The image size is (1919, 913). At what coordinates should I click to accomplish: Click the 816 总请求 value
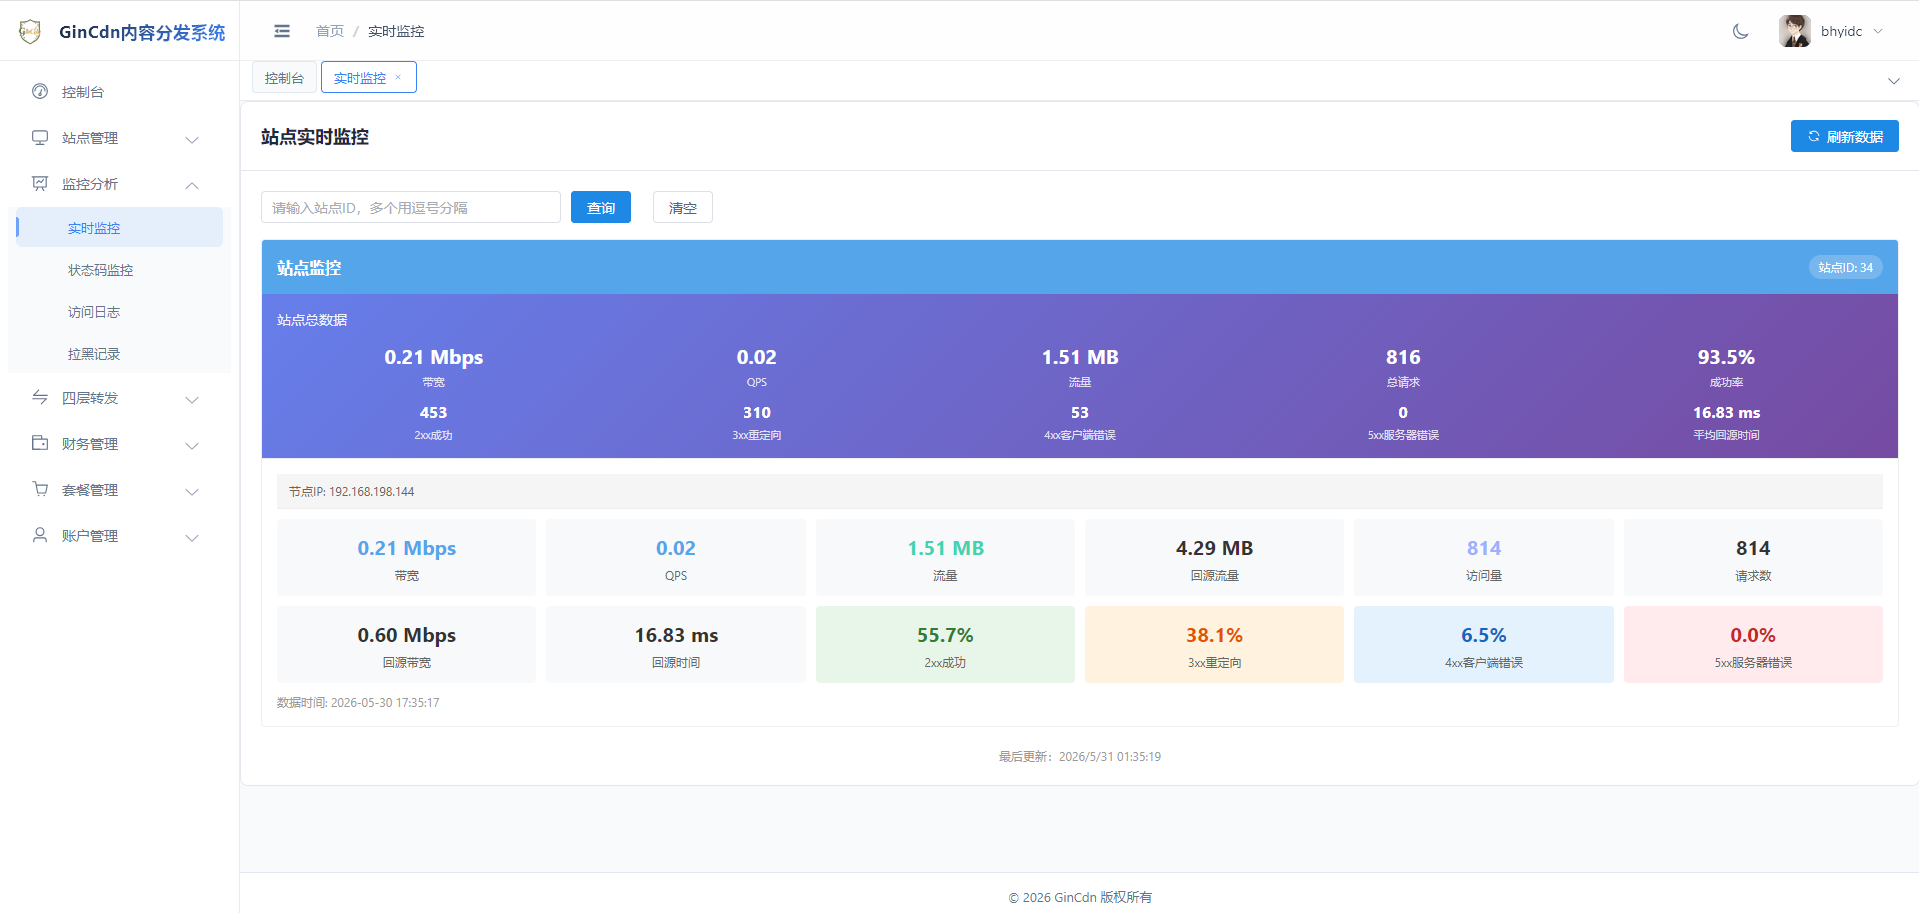coord(1403,357)
